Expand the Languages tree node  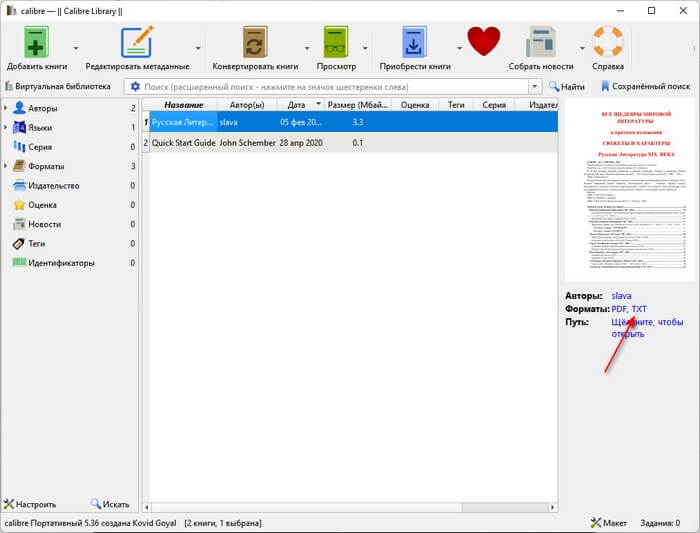coord(5,127)
